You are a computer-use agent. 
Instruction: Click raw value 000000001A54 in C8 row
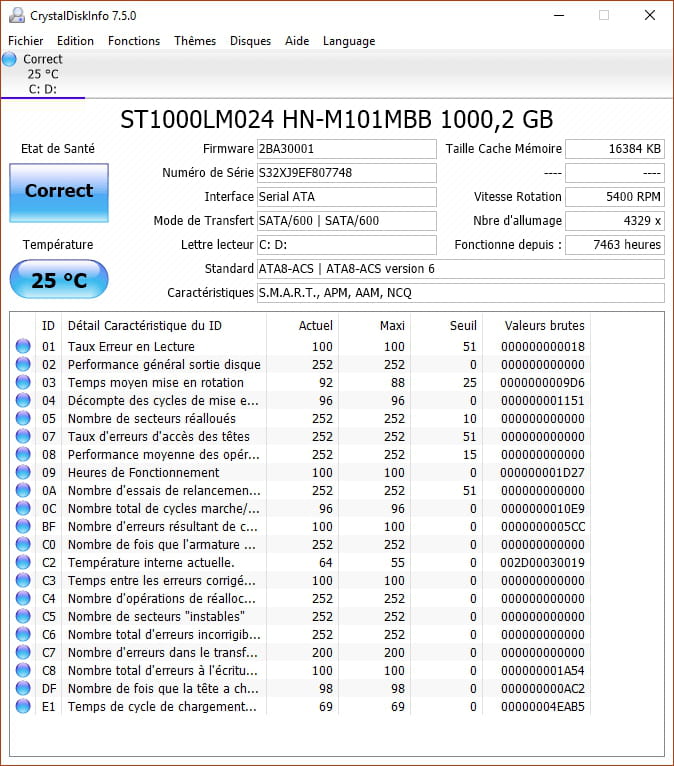pos(542,670)
